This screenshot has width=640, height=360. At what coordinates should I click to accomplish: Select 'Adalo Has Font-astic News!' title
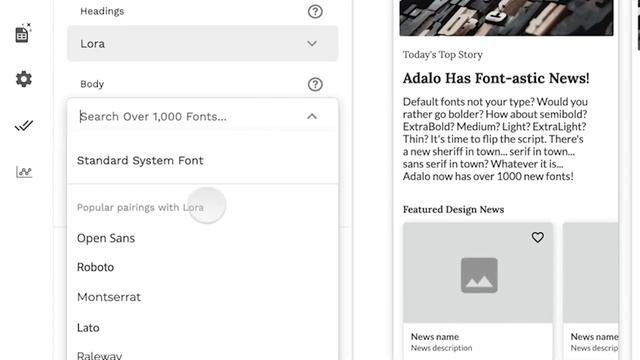[x=496, y=78]
